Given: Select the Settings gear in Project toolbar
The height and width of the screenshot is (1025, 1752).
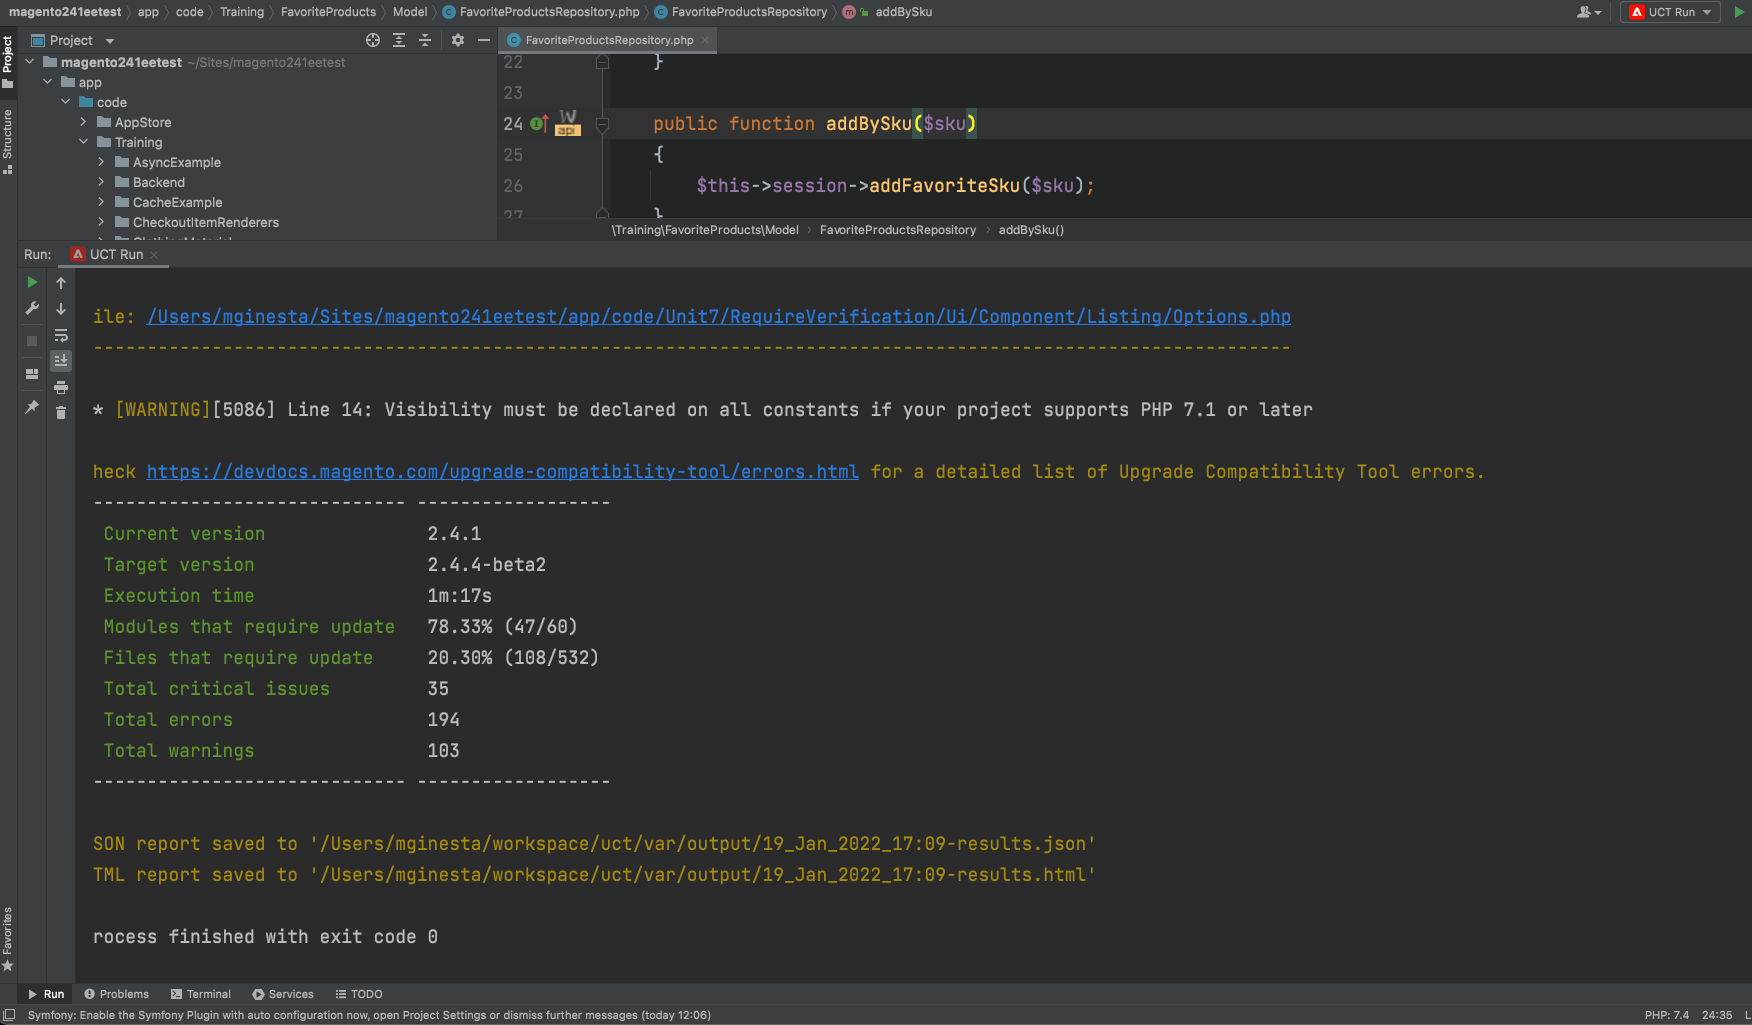Looking at the screenshot, I should coord(457,40).
